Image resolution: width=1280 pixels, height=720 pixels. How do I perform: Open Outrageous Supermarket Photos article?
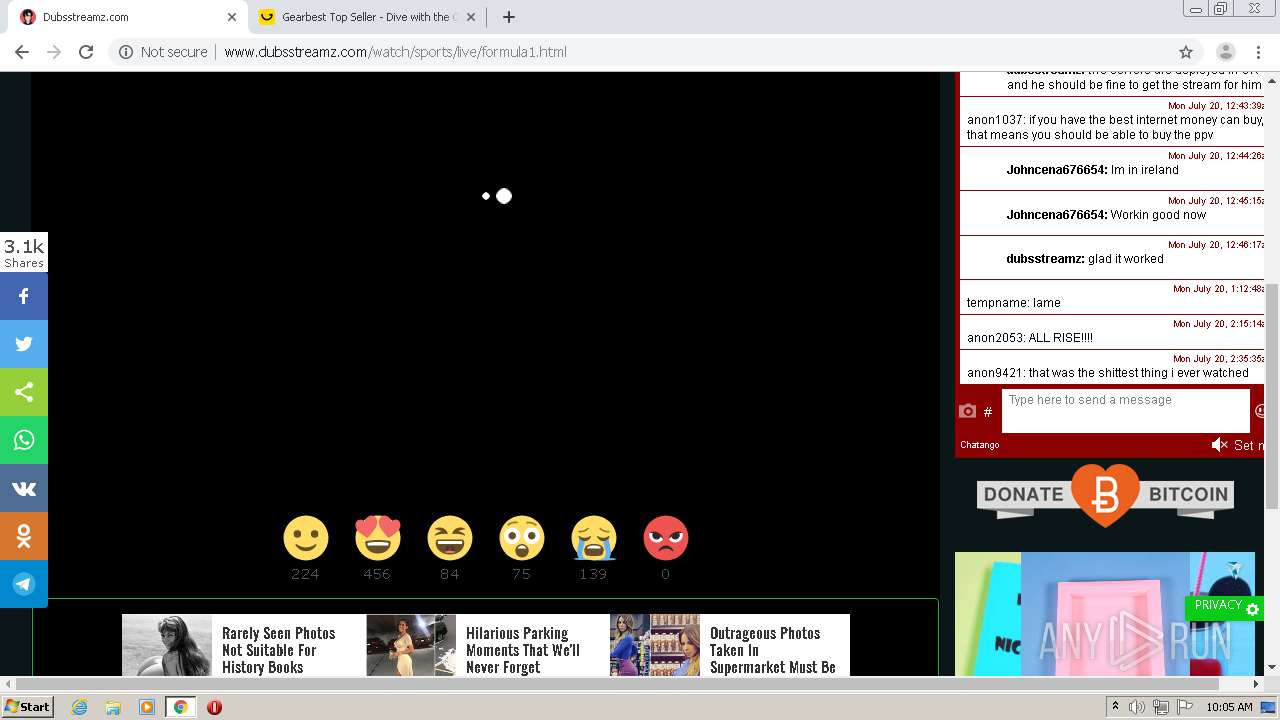[x=773, y=650]
